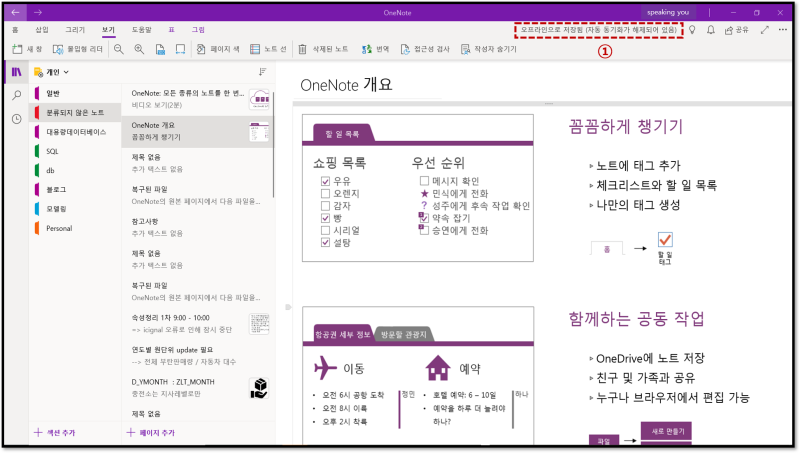This screenshot has height=453, width=800.
Task: Click the 공유 share button
Action: click(737, 30)
